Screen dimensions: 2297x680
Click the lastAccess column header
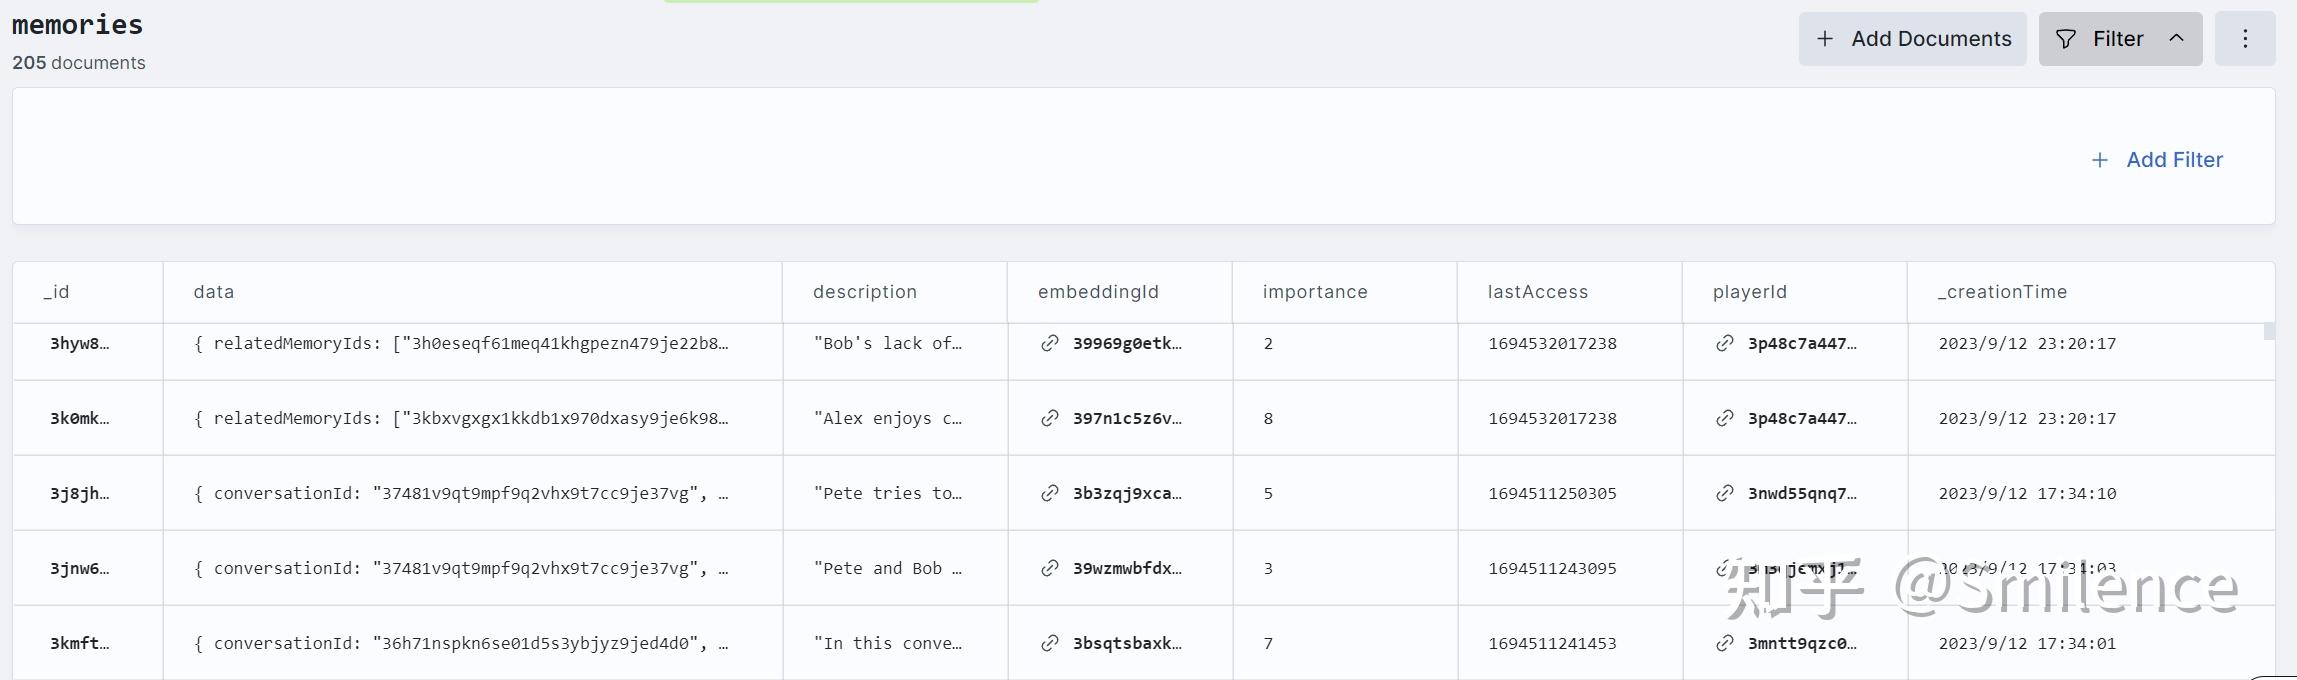[x=1537, y=292]
